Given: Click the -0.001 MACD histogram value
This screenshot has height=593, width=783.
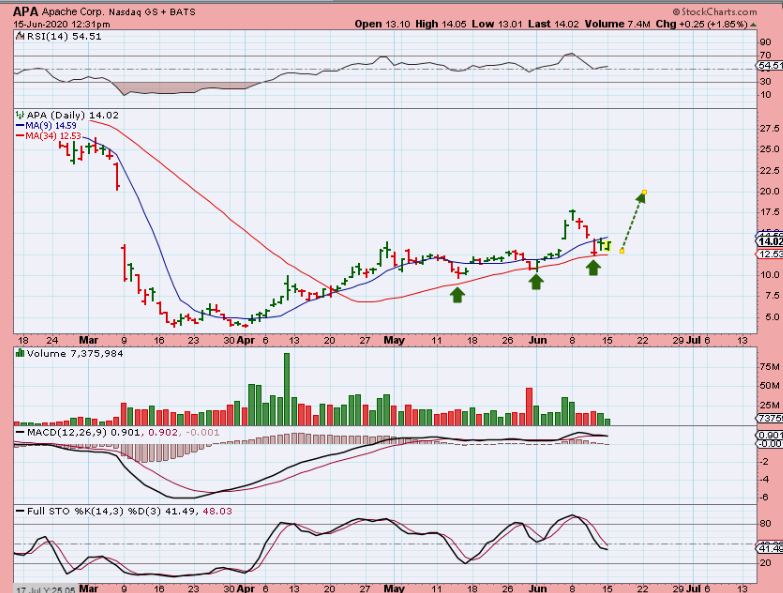Looking at the screenshot, I should (x=202, y=432).
